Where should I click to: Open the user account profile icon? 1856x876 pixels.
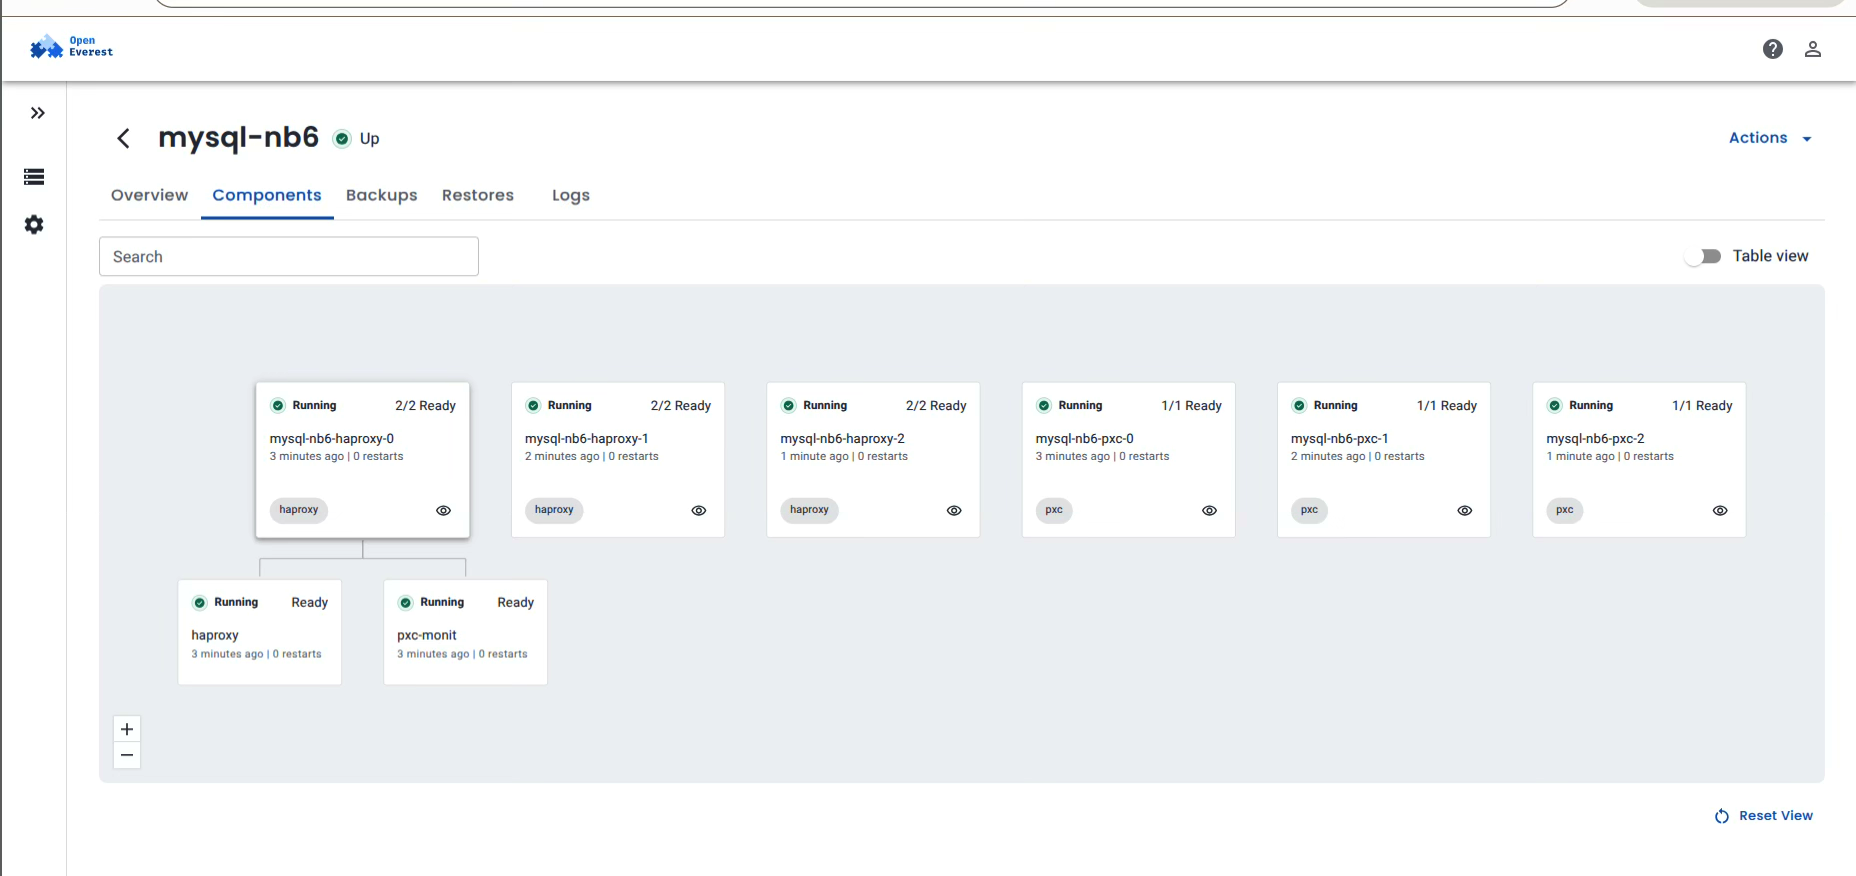click(1812, 49)
